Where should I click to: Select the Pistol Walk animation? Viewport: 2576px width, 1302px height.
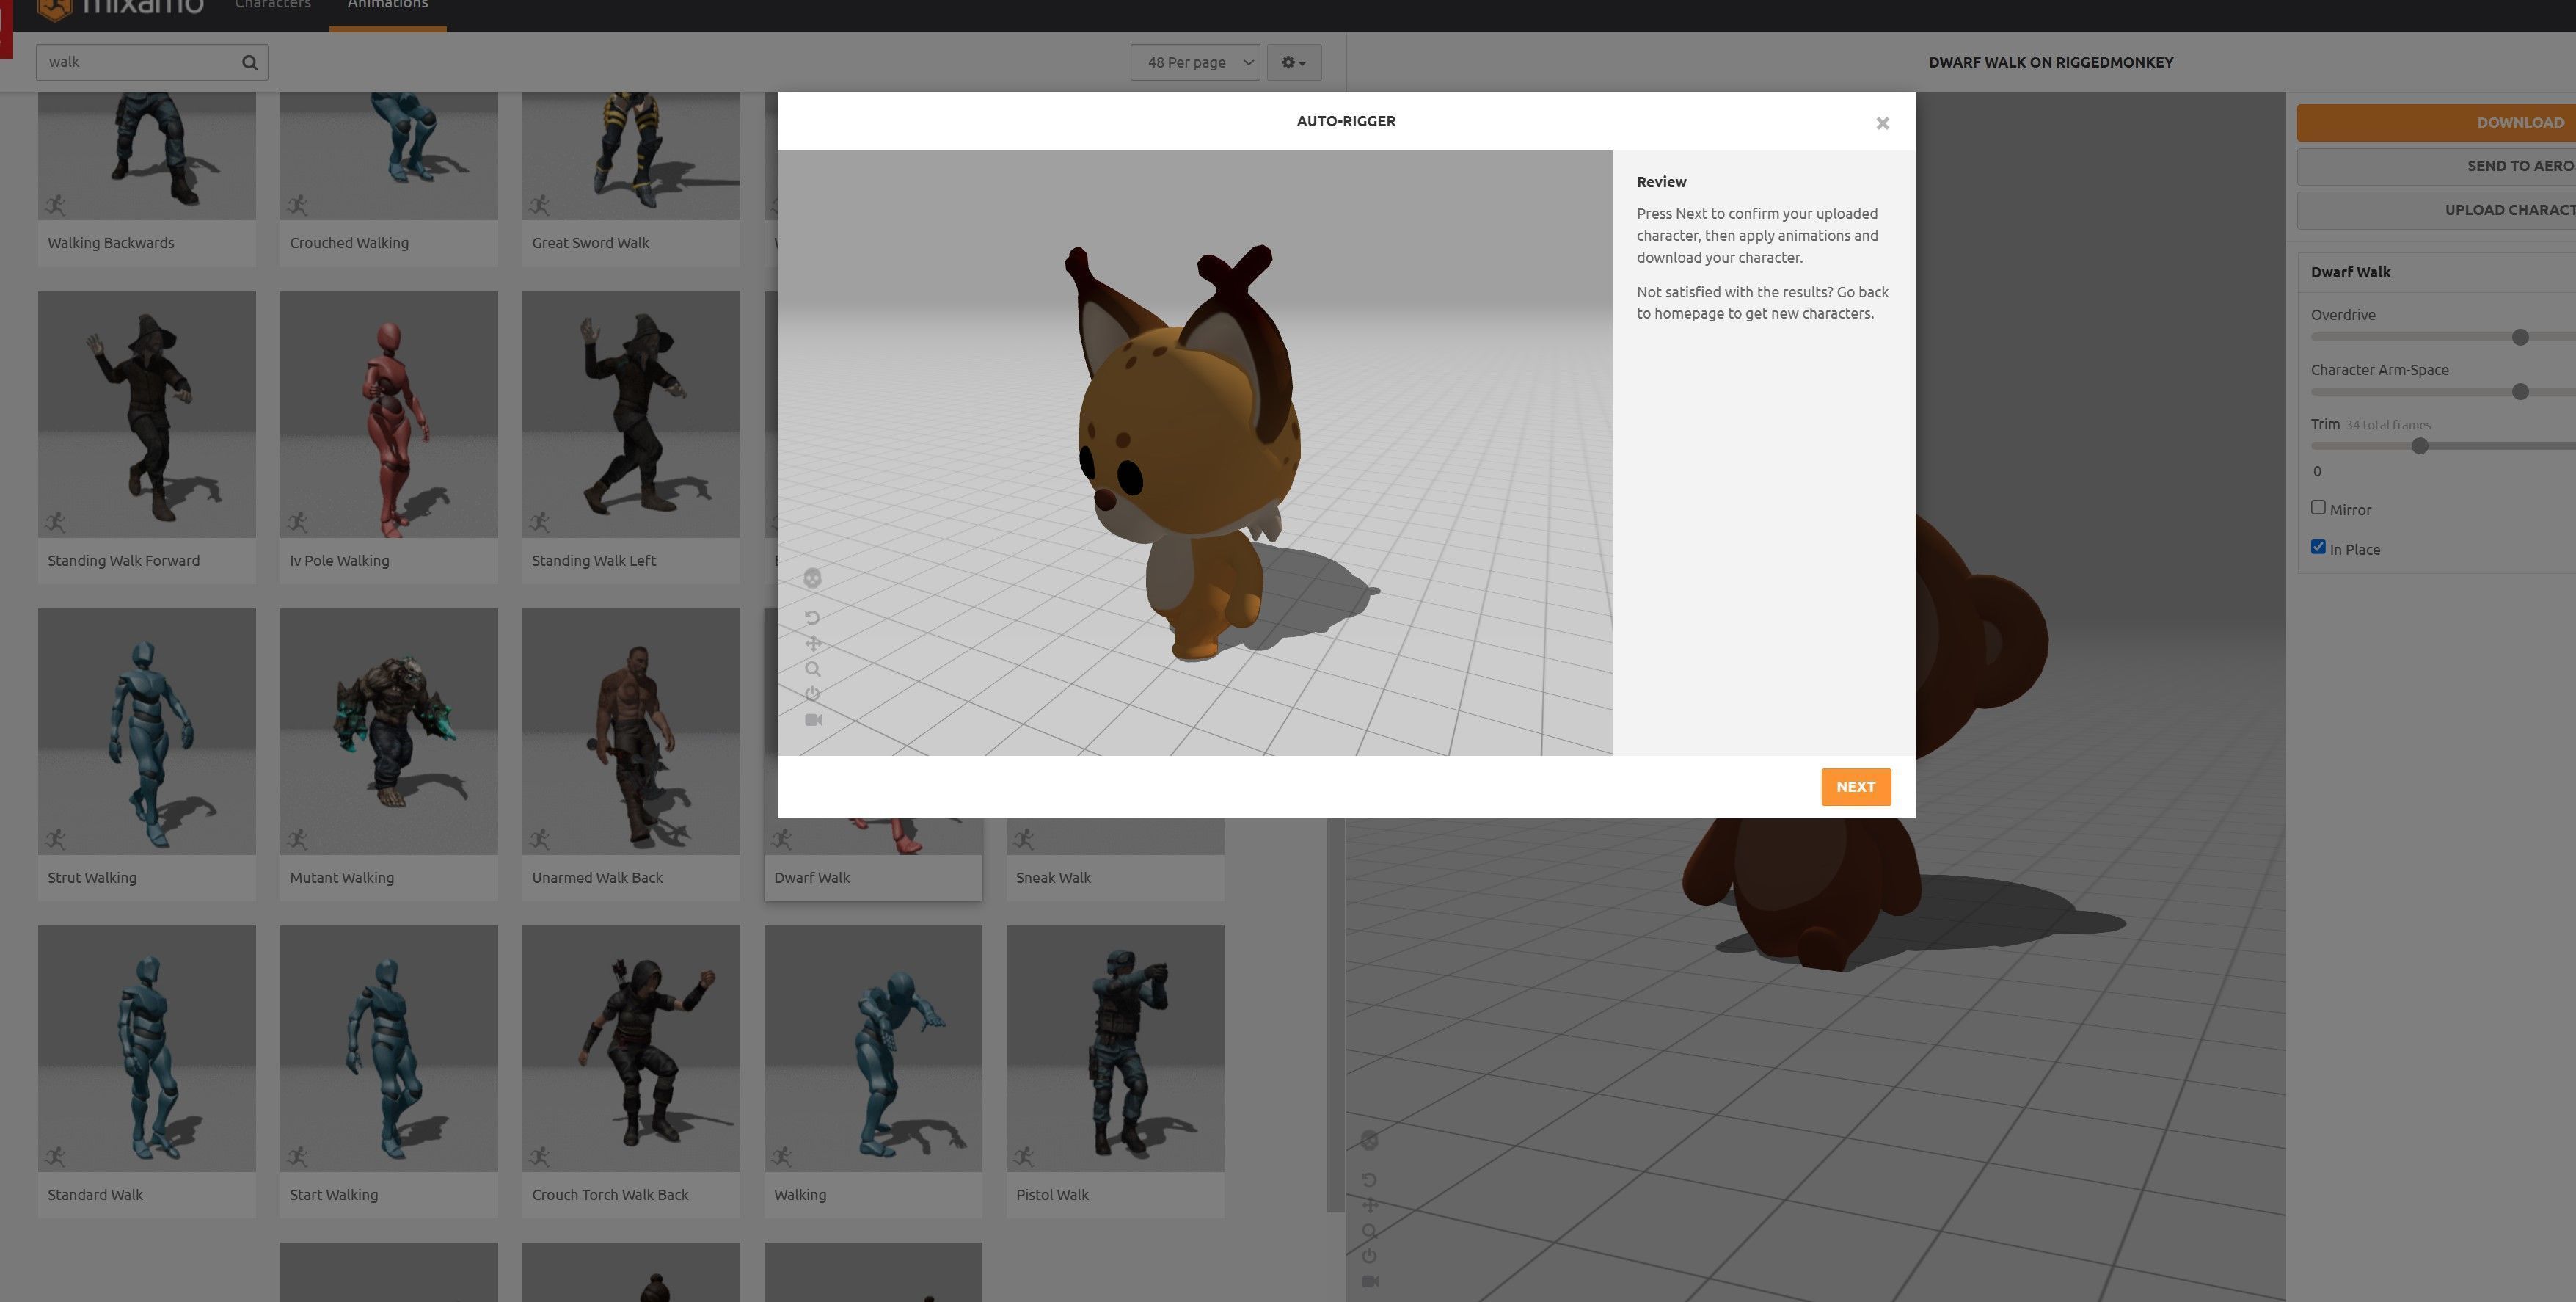1115,1071
